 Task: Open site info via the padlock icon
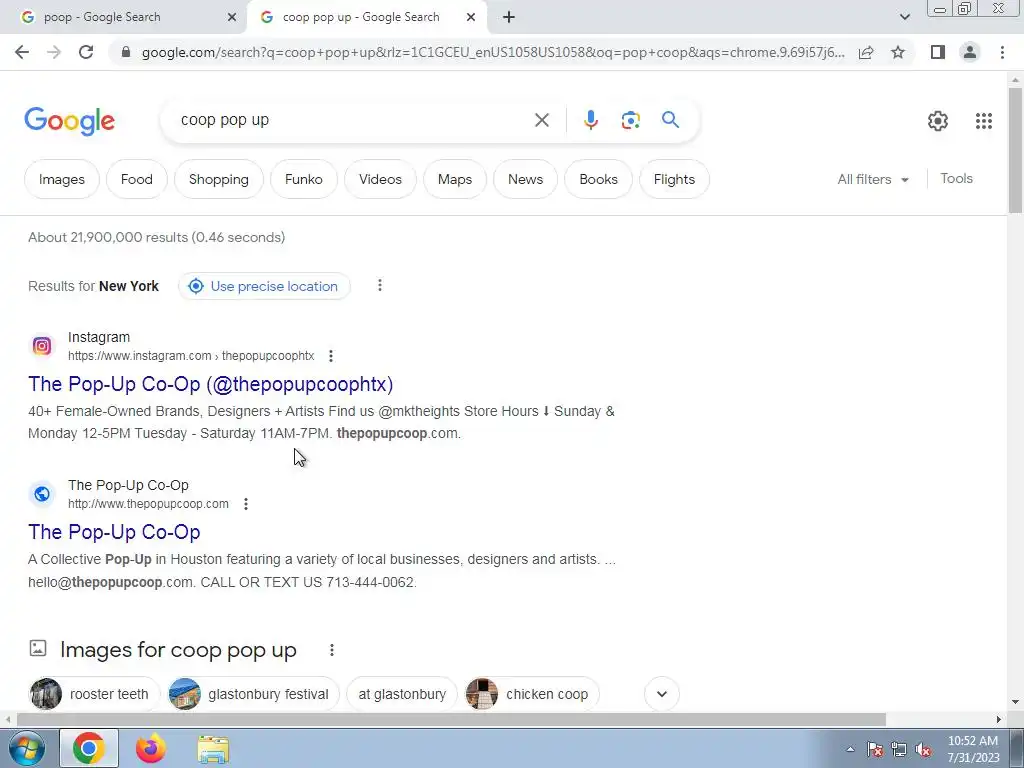[127, 52]
